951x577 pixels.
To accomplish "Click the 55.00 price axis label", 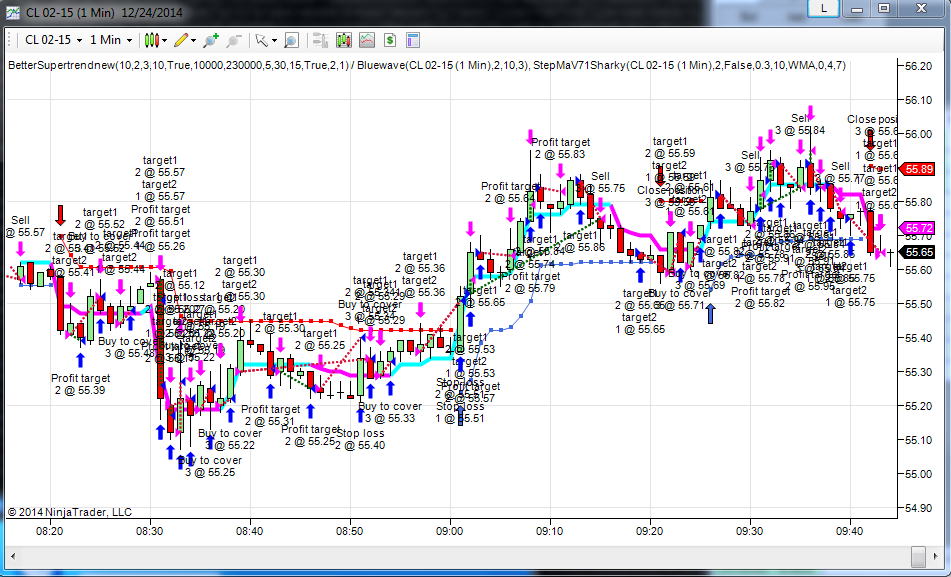I will (x=918, y=474).
